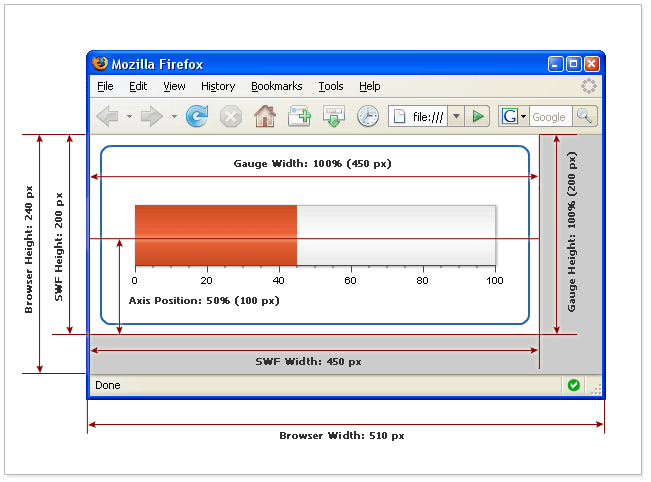Focus the Google search input field

(x=549, y=117)
